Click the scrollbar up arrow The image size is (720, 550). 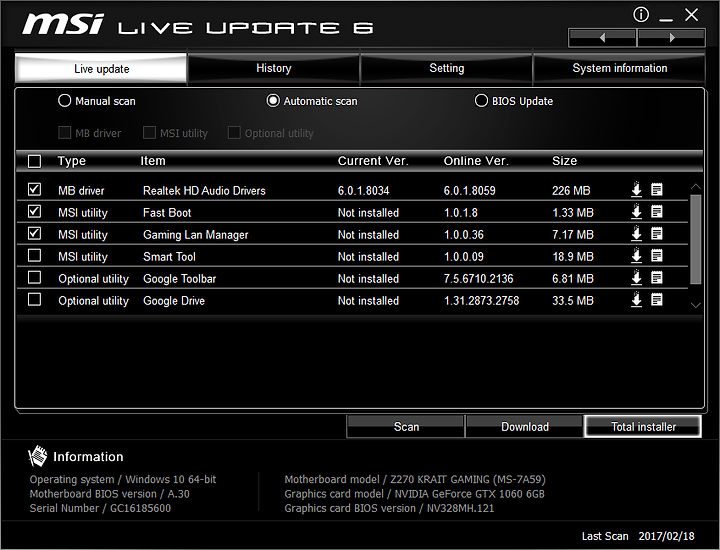pyautogui.click(x=696, y=186)
